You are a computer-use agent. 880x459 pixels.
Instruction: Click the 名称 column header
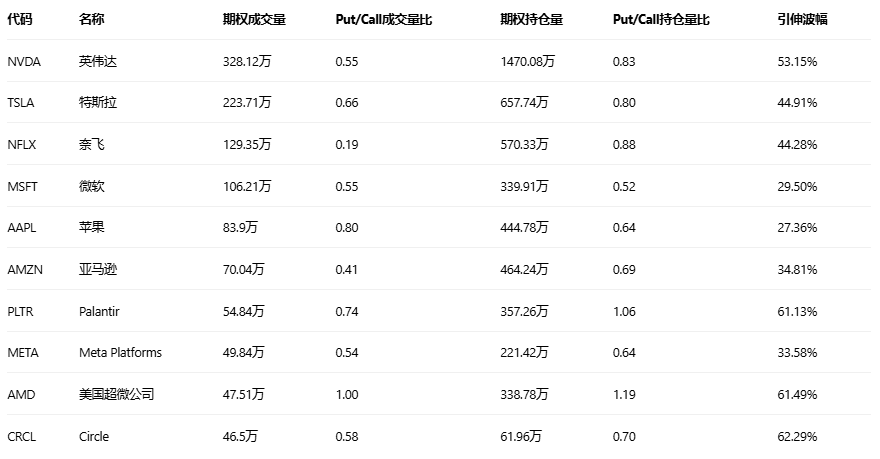click(x=91, y=19)
